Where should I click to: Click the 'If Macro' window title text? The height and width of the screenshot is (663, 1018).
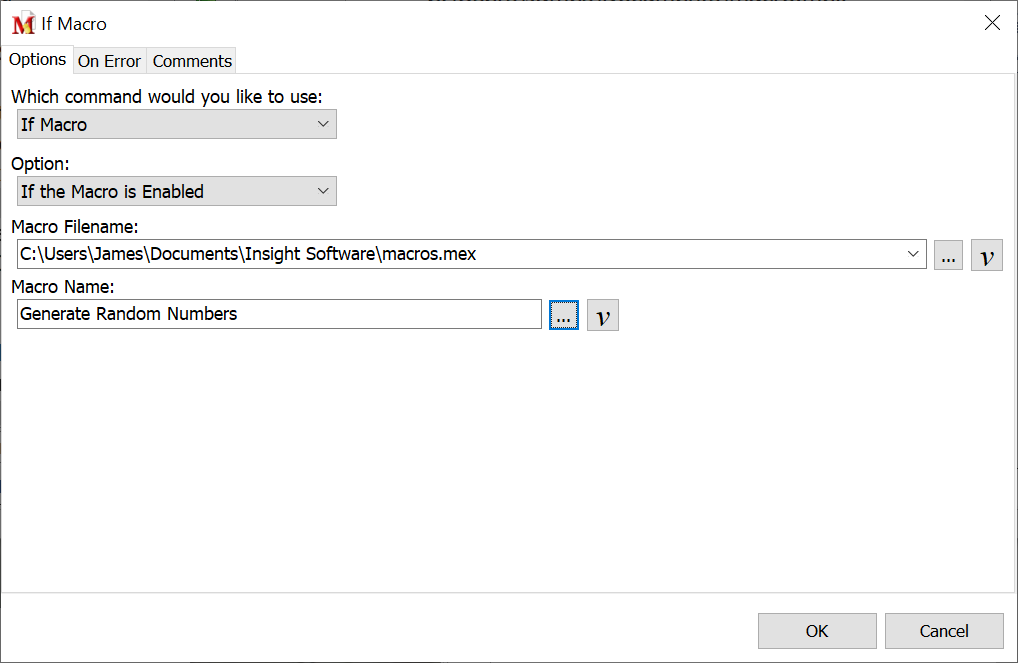coord(74,24)
